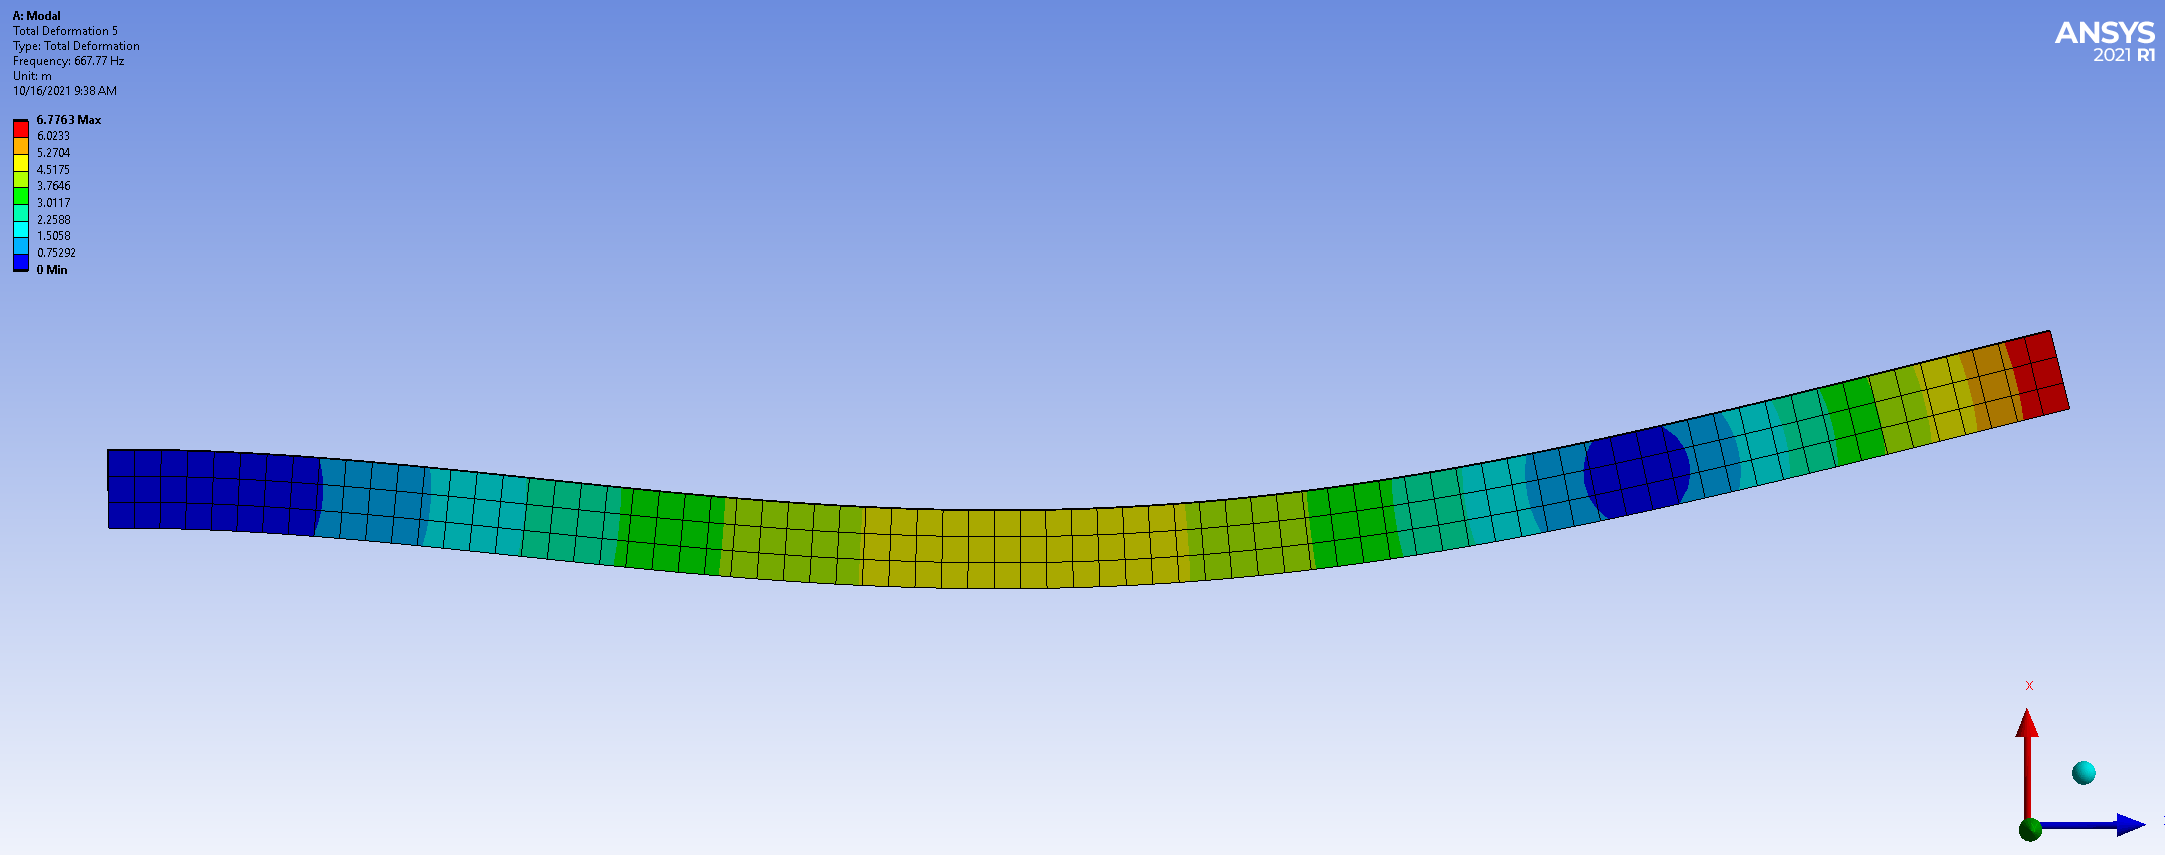Click the '5.2704' legend value
Viewport: 2165px width, 855px height.
pyautogui.click(x=53, y=153)
